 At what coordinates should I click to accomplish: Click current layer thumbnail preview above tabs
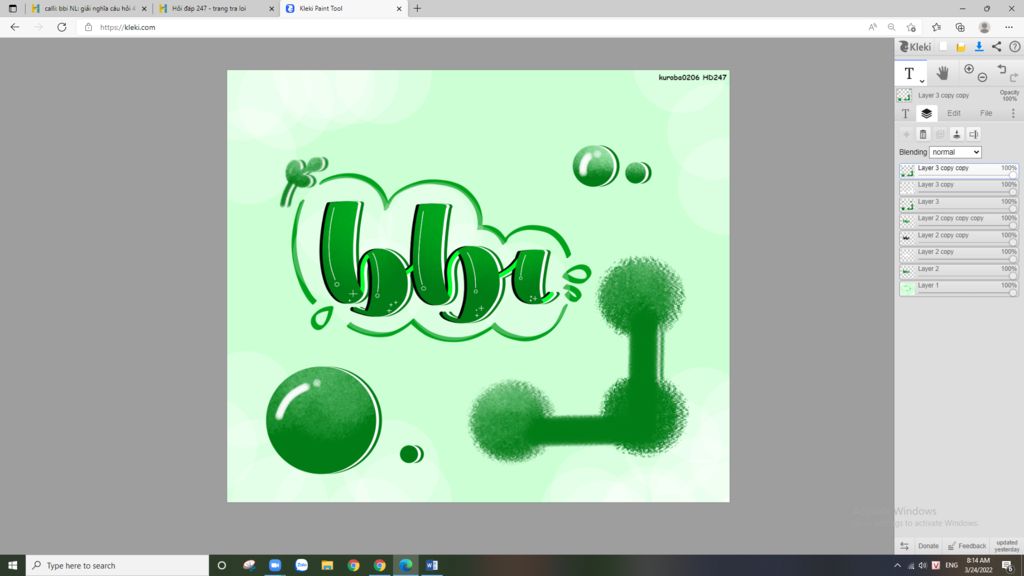click(904, 95)
